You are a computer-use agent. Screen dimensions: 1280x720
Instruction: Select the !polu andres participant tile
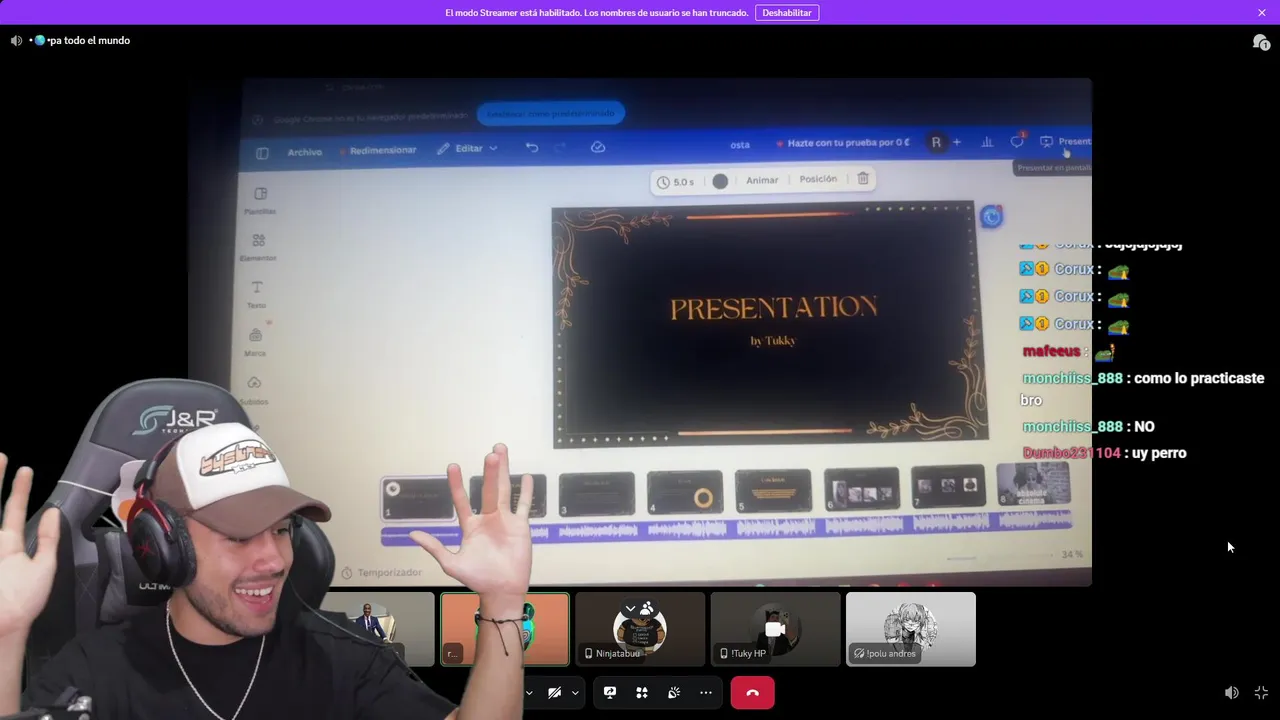(911, 629)
